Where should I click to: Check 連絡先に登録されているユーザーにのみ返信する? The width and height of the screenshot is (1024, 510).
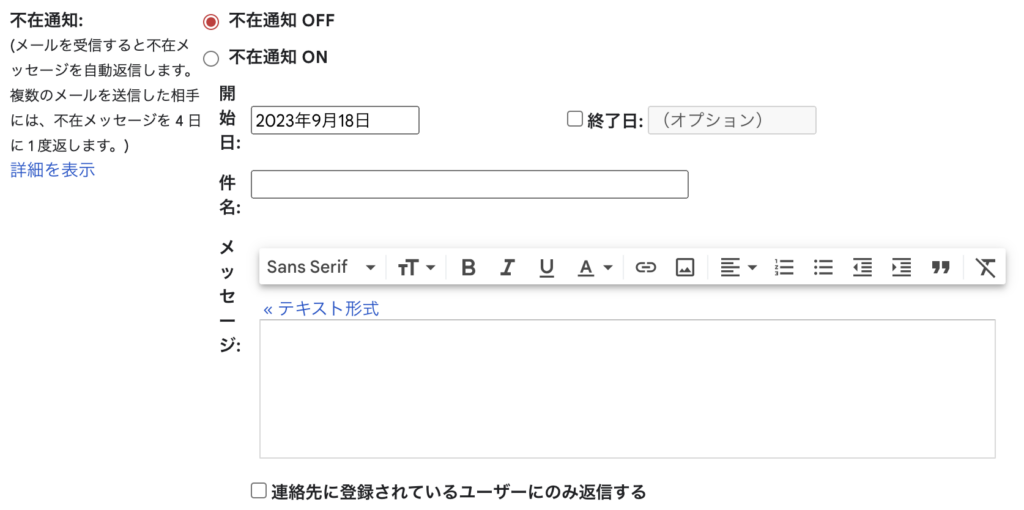(259, 491)
